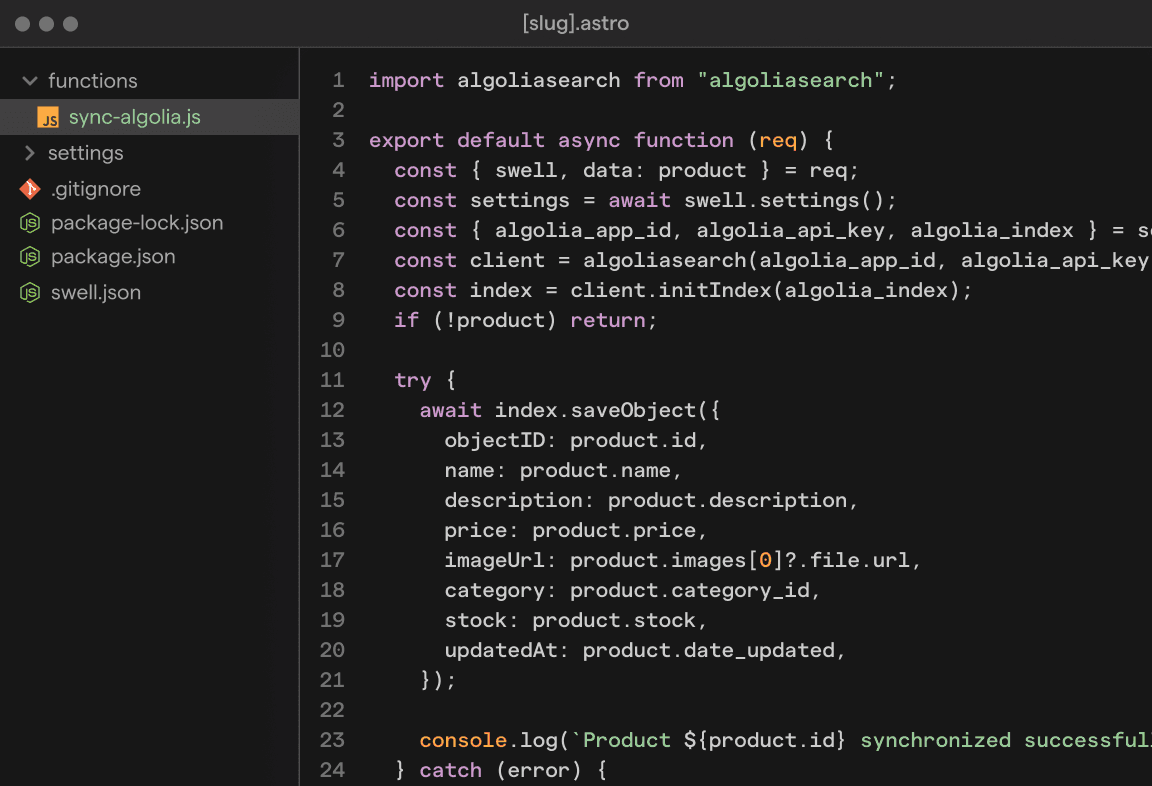Open package-lock.json by its file name
Image resolution: width=1152 pixels, height=786 pixels.
click(137, 223)
